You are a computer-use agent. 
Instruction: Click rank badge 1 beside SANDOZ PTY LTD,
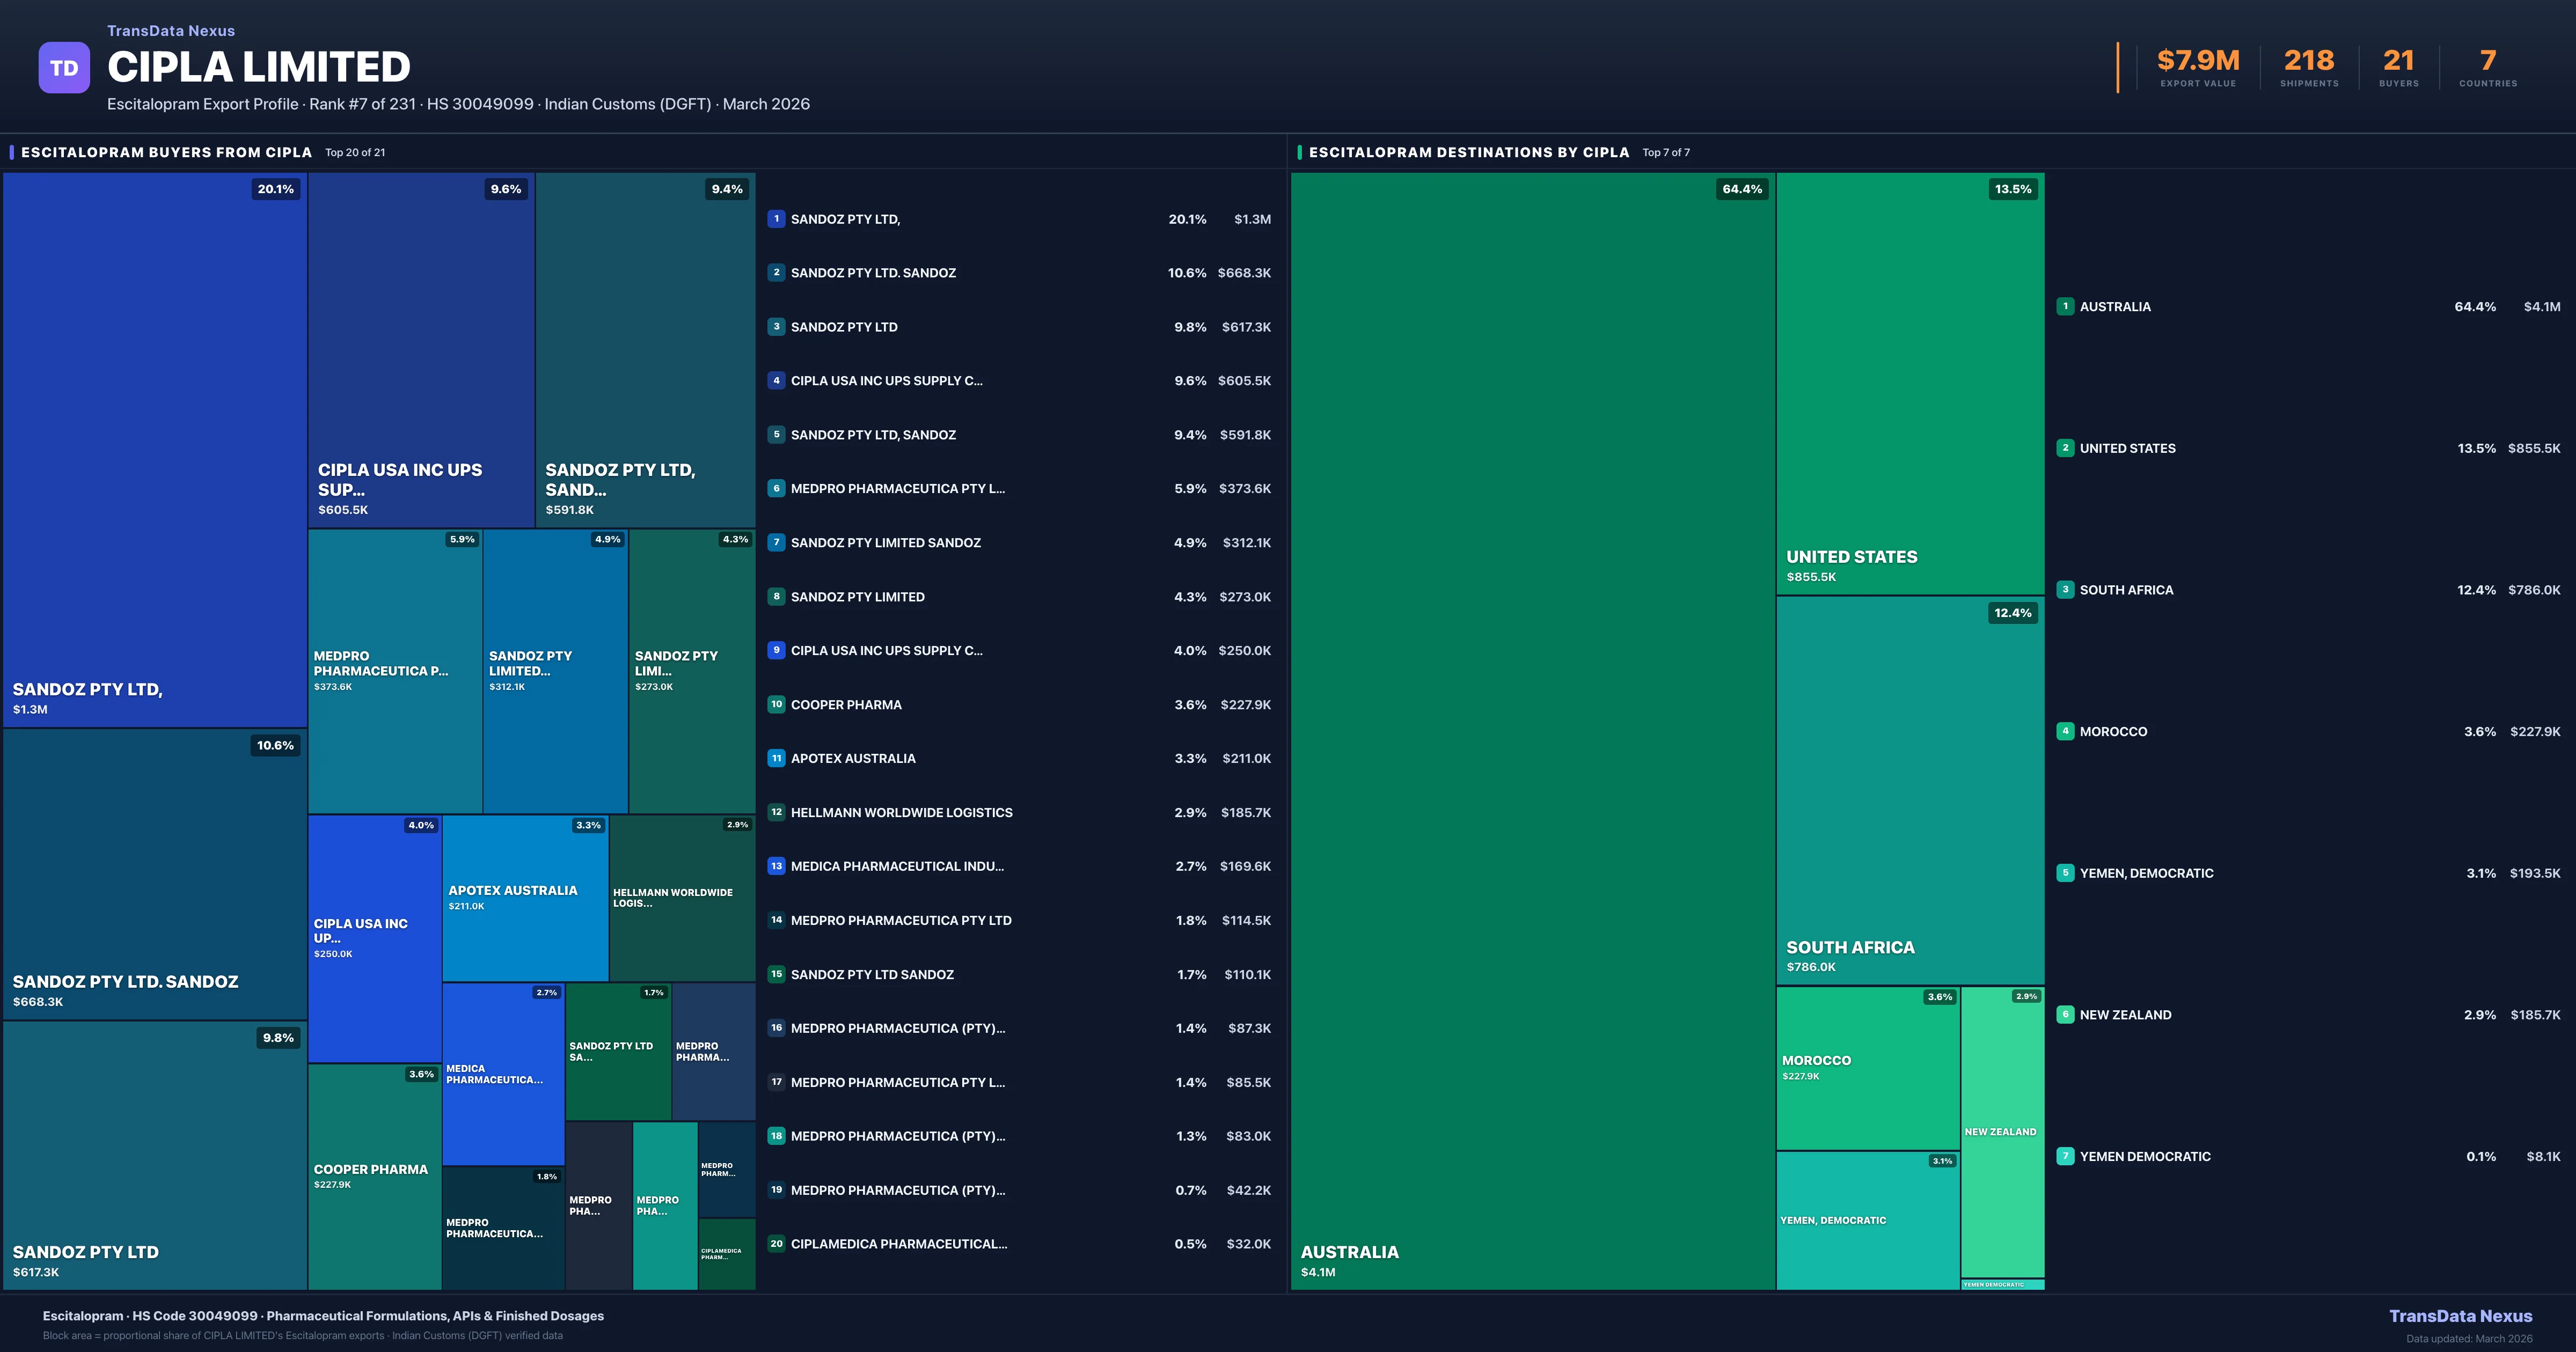[x=776, y=219]
